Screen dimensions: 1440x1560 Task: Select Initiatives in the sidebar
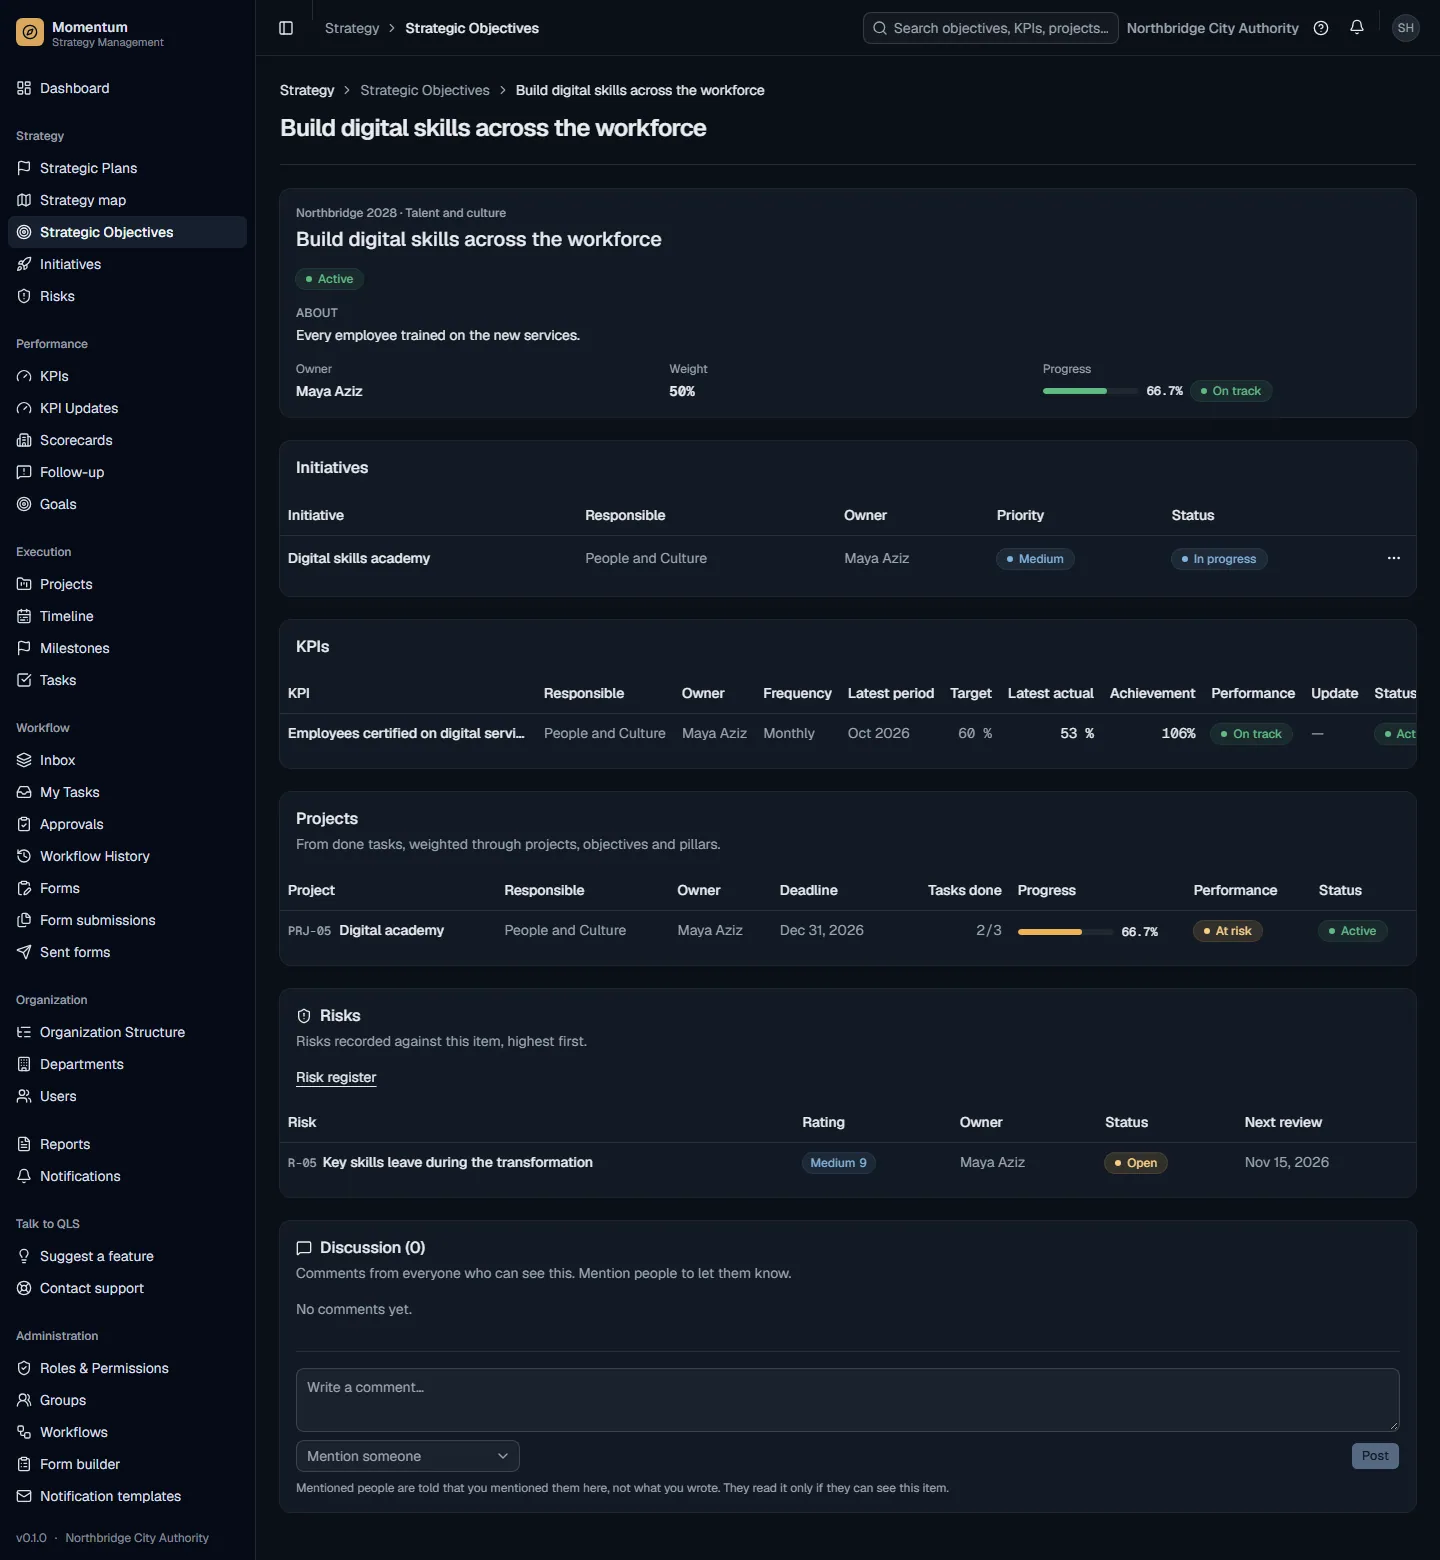point(127,264)
